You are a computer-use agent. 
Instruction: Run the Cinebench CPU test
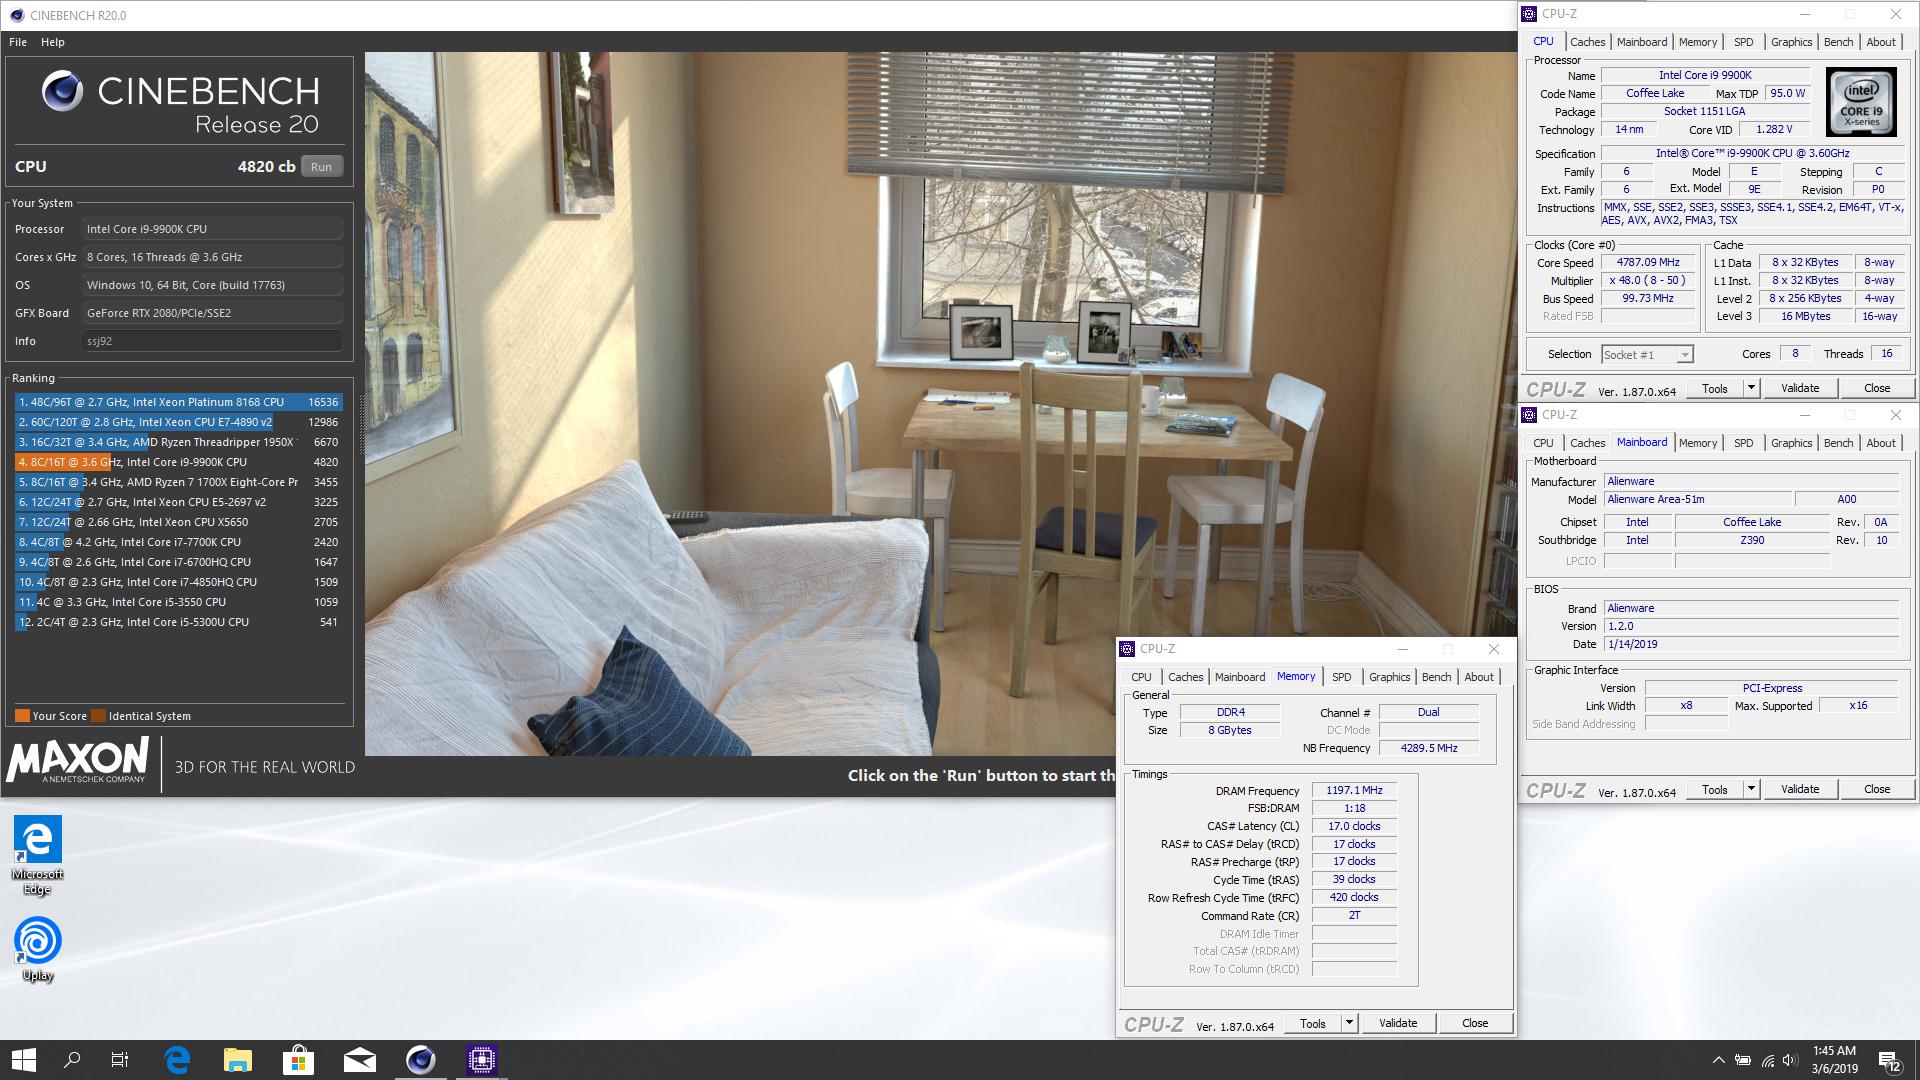(x=321, y=167)
